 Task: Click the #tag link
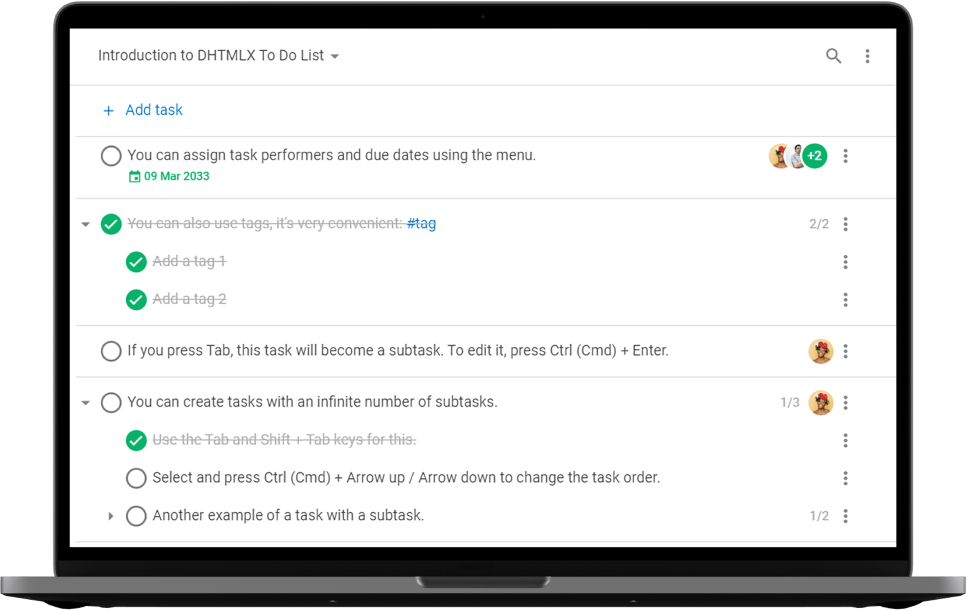[421, 224]
